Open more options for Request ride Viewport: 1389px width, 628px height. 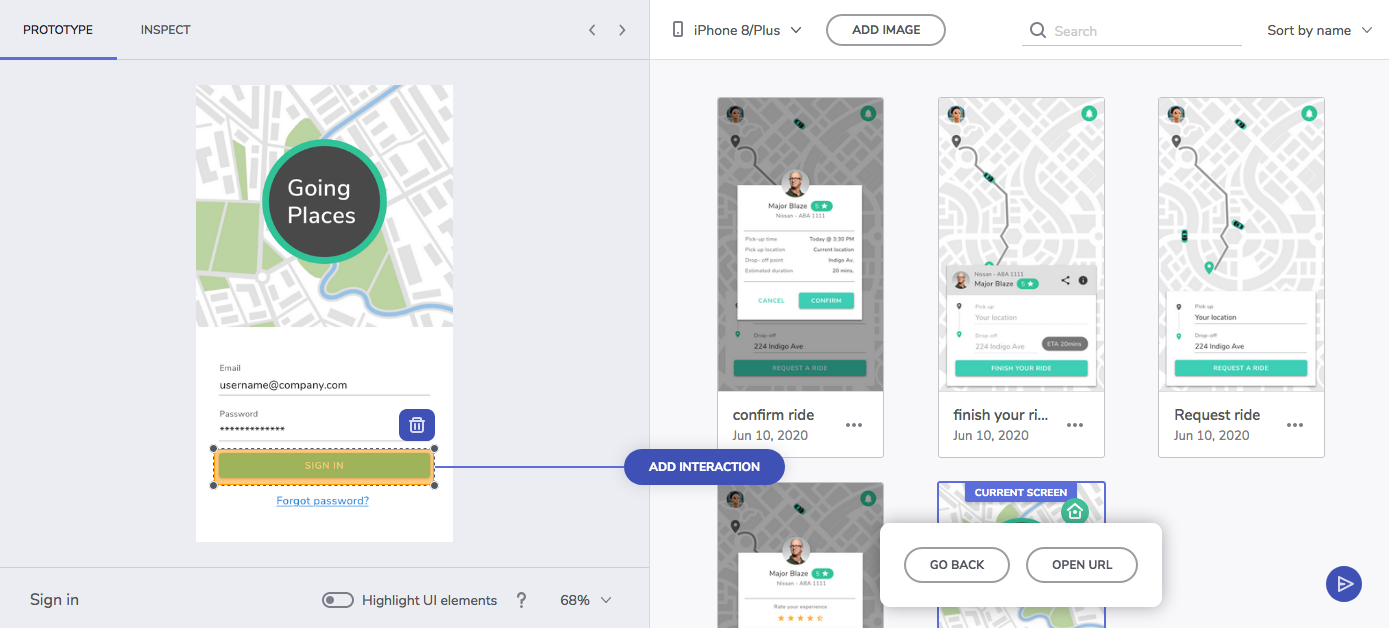[x=1295, y=425]
